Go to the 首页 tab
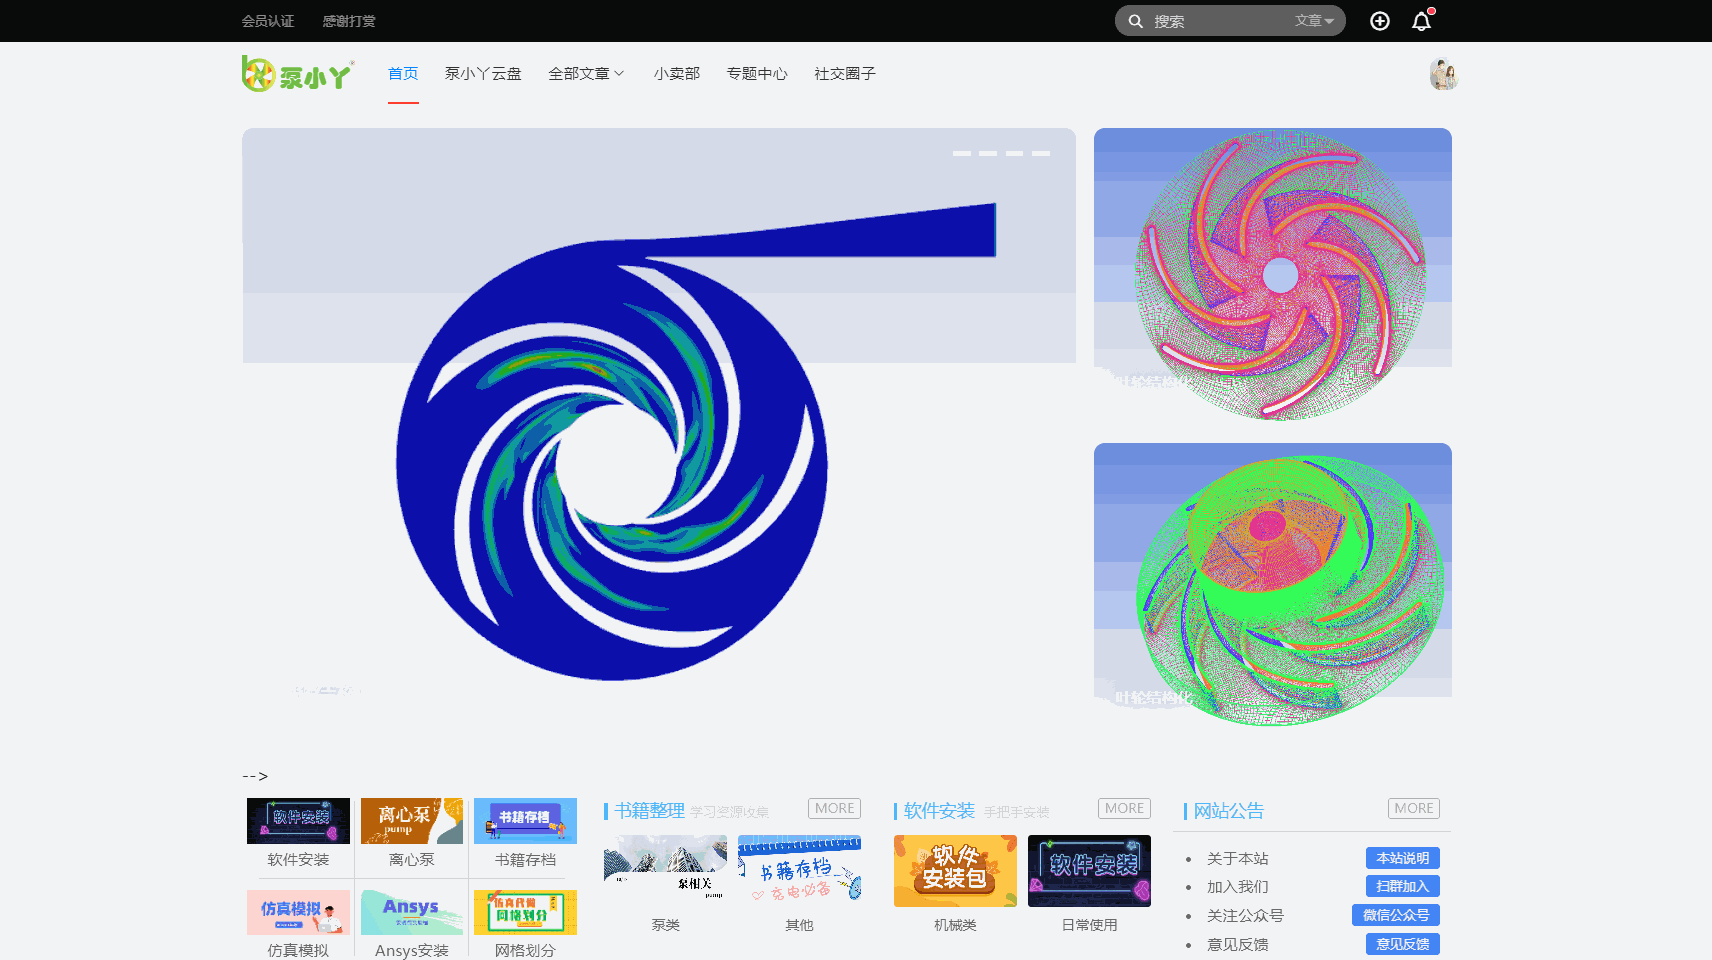Screen dimensions: 1712x960 403,74
